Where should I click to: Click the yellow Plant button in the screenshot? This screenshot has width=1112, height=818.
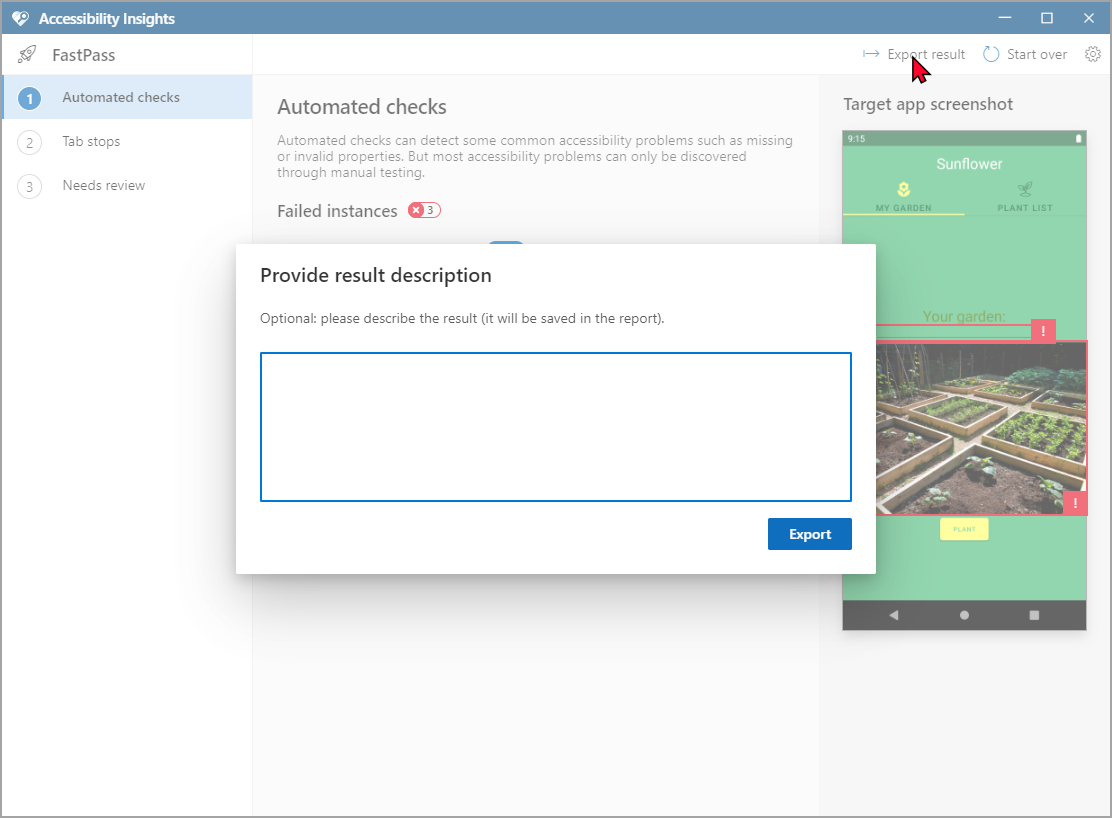[964, 529]
